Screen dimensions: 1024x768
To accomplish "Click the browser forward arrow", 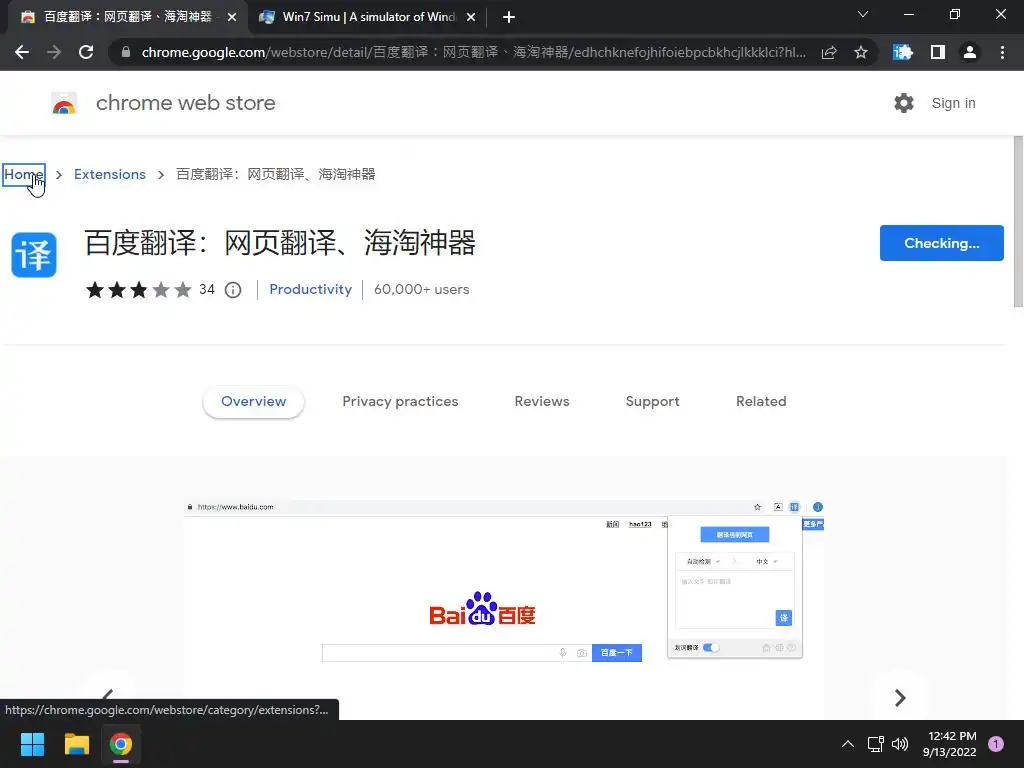I will click(x=54, y=52).
